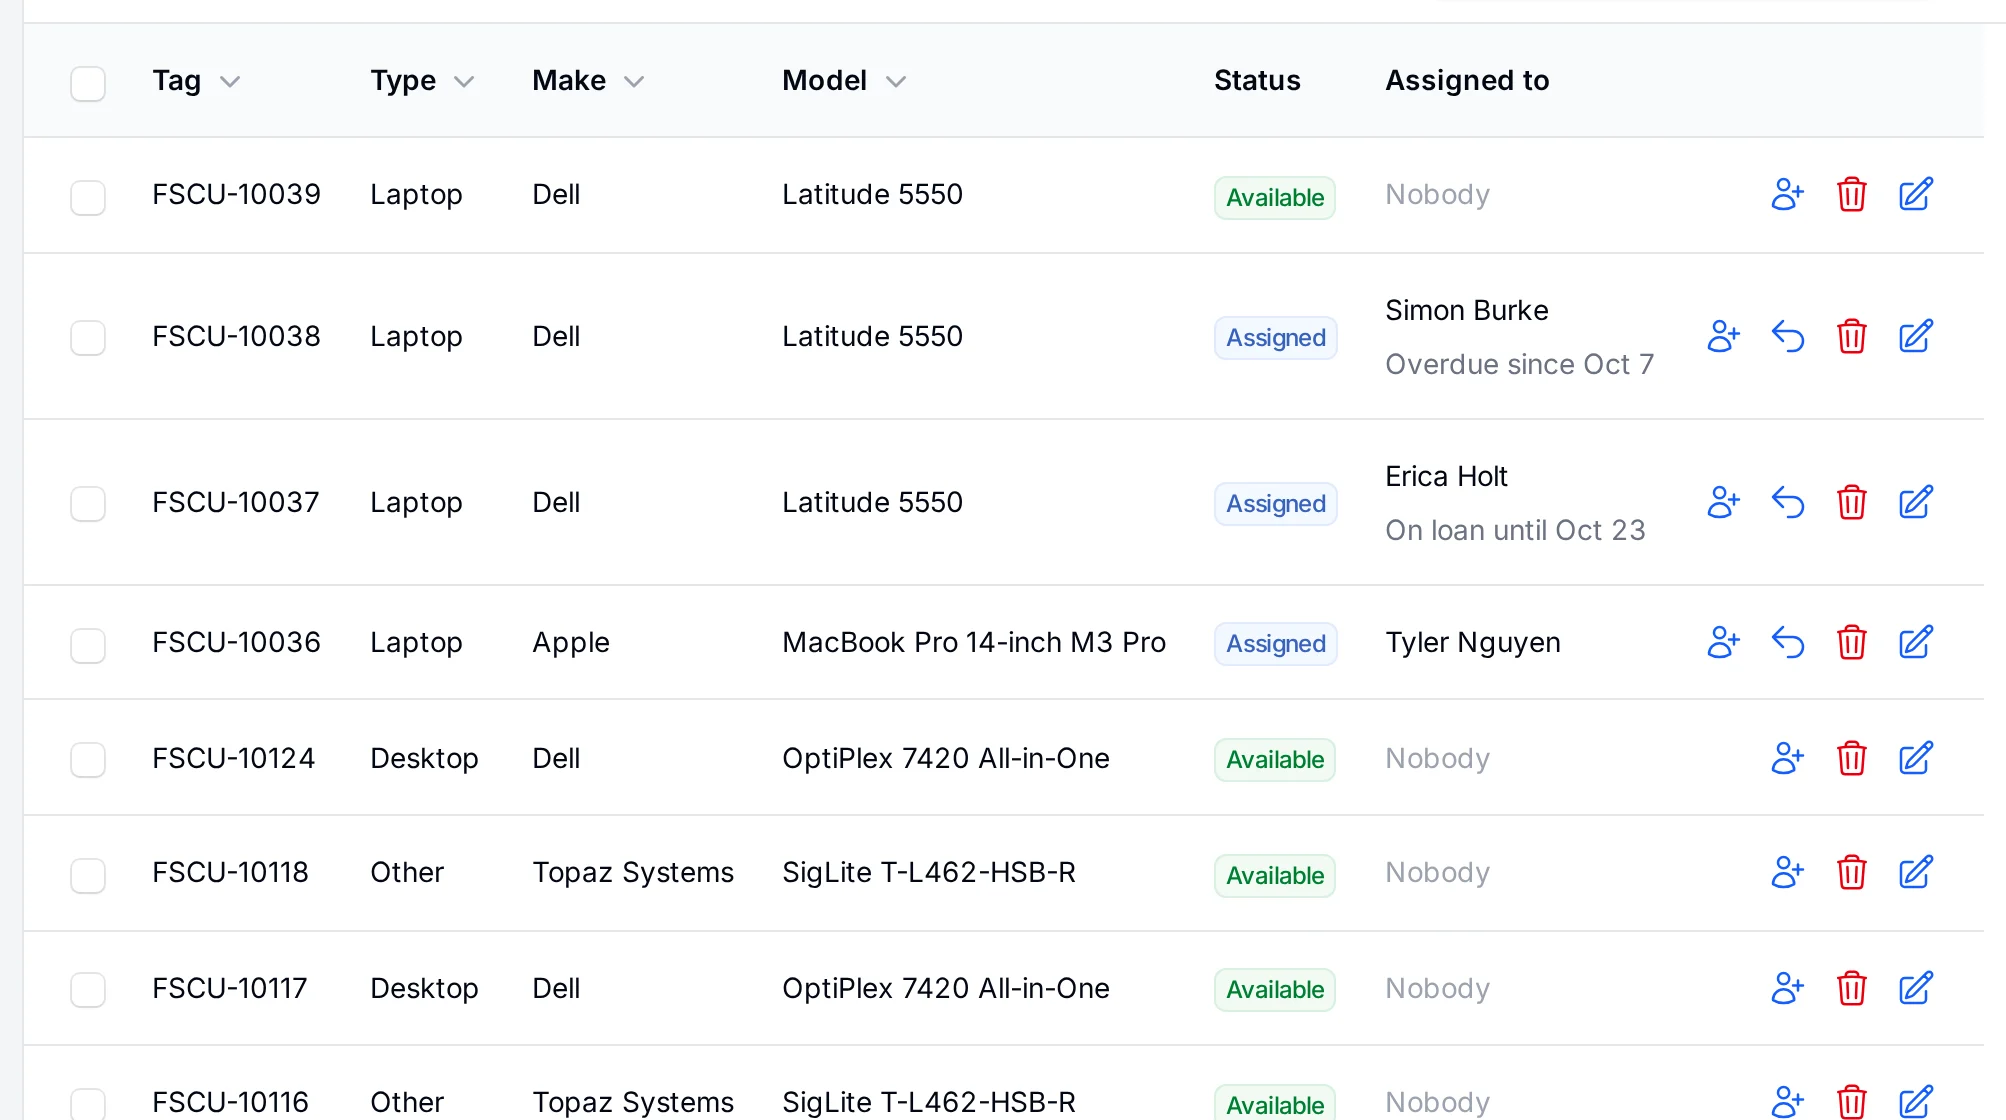The width and height of the screenshot is (2006, 1120).
Task: Delete asset FSCU-10038
Action: (1851, 336)
